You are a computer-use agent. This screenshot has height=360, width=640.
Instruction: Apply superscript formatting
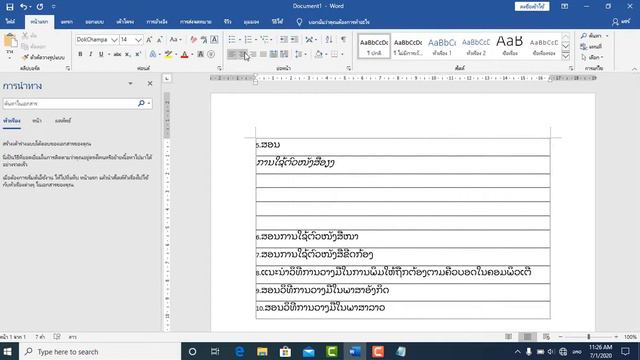tap(138, 54)
